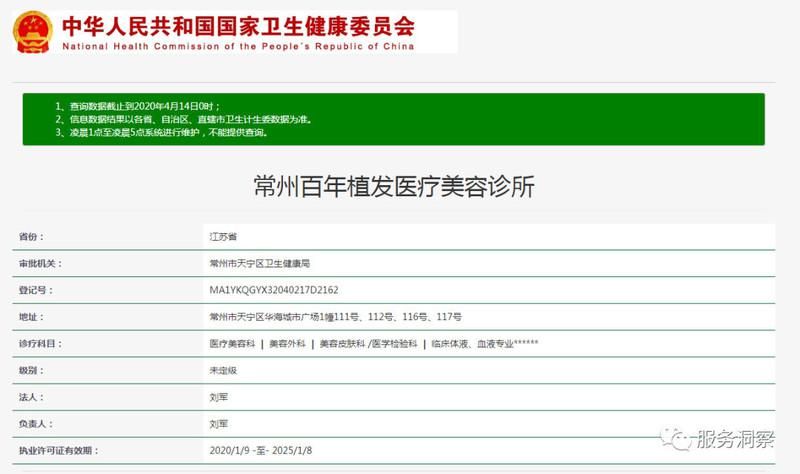Select the province value 江苏省
Viewport: 800px width, 474px height.
coord(222,237)
